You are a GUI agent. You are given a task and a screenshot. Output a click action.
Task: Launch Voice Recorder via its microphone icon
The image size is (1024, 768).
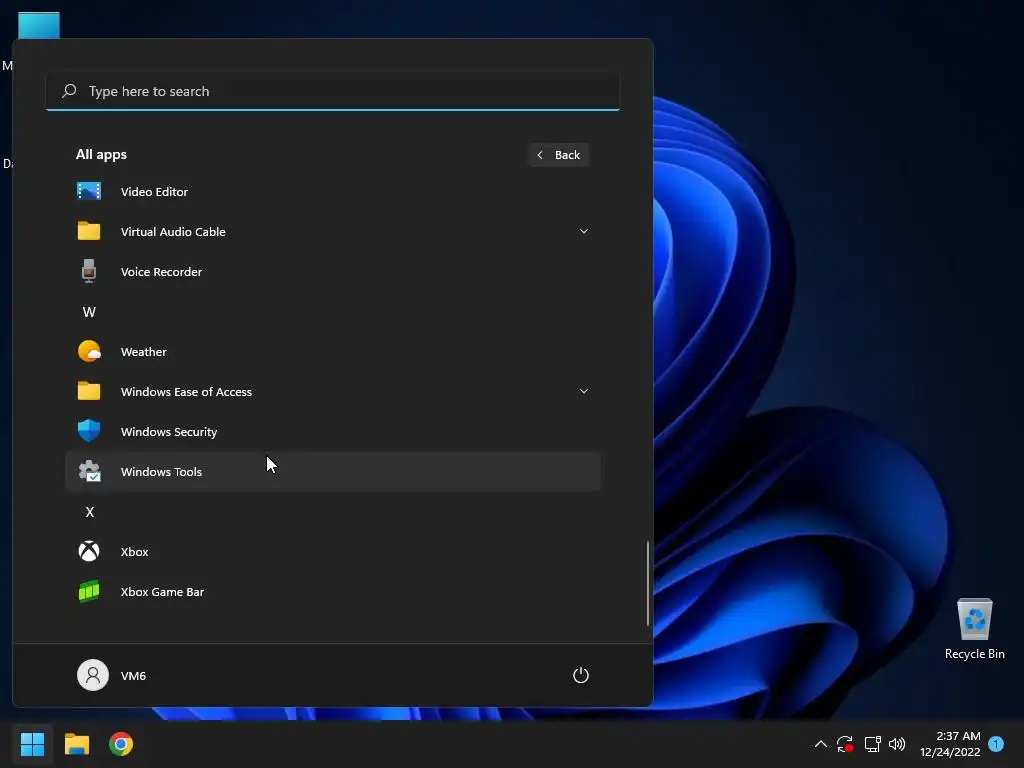pyautogui.click(x=89, y=271)
